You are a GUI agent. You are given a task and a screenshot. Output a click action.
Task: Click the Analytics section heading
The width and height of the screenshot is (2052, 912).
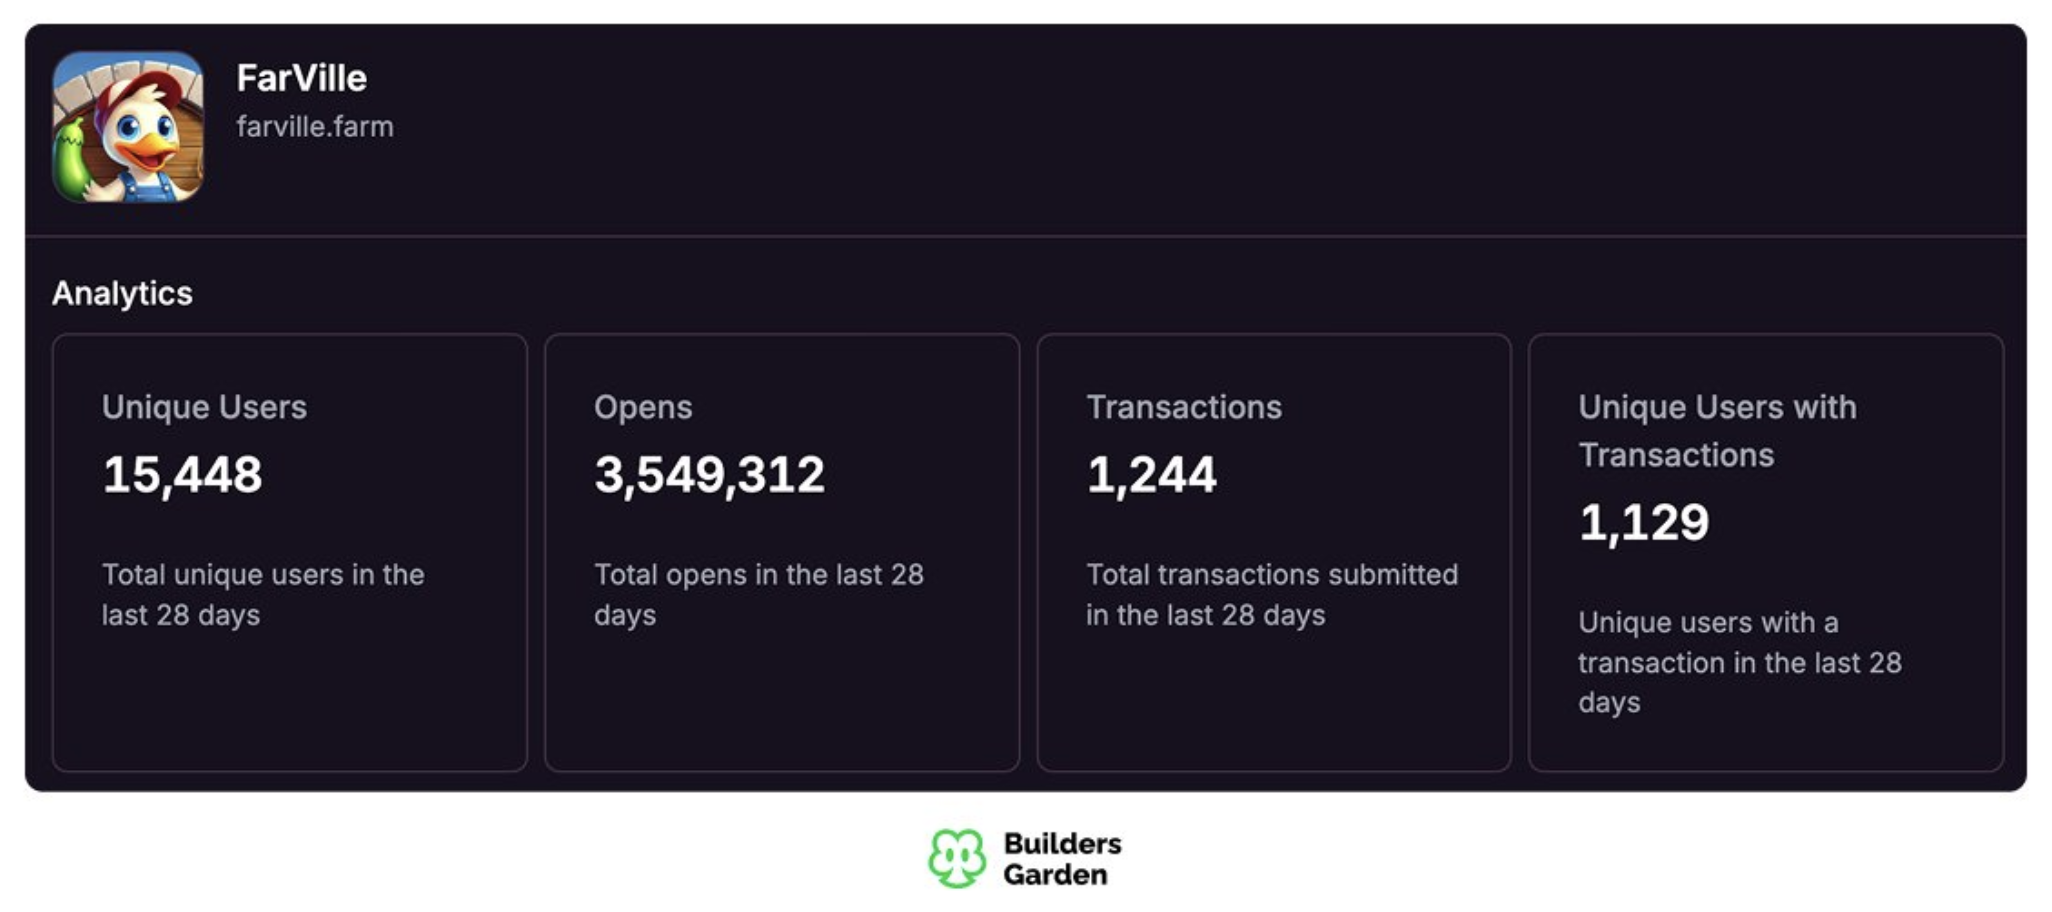122,293
